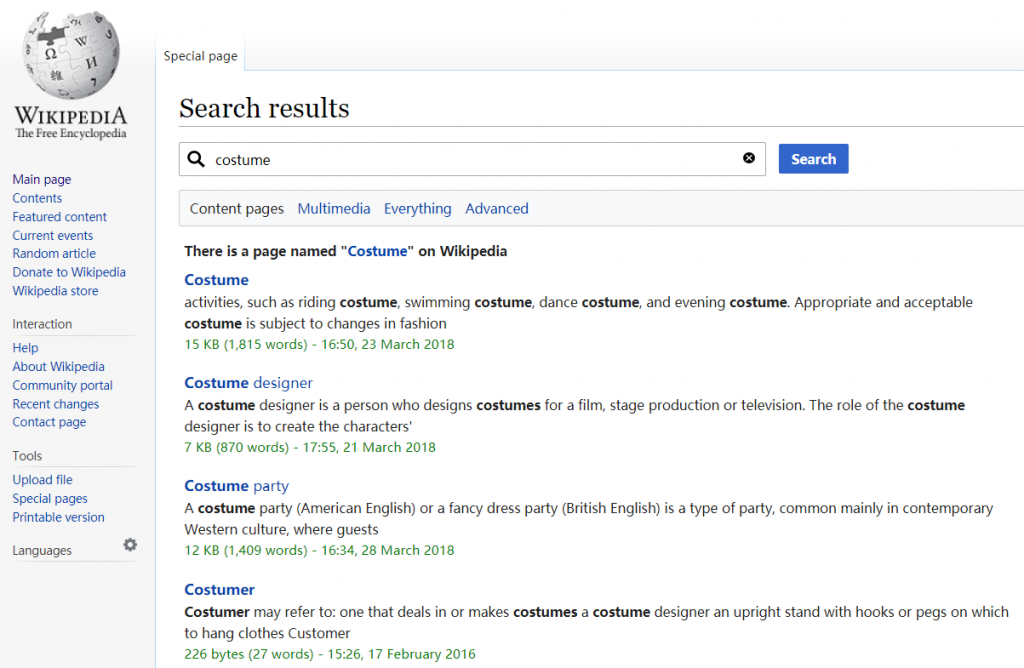Image resolution: width=1024 pixels, height=668 pixels.
Task: Clear the search field with the X icon
Action: pyautogui.click(x=749, y=158)
